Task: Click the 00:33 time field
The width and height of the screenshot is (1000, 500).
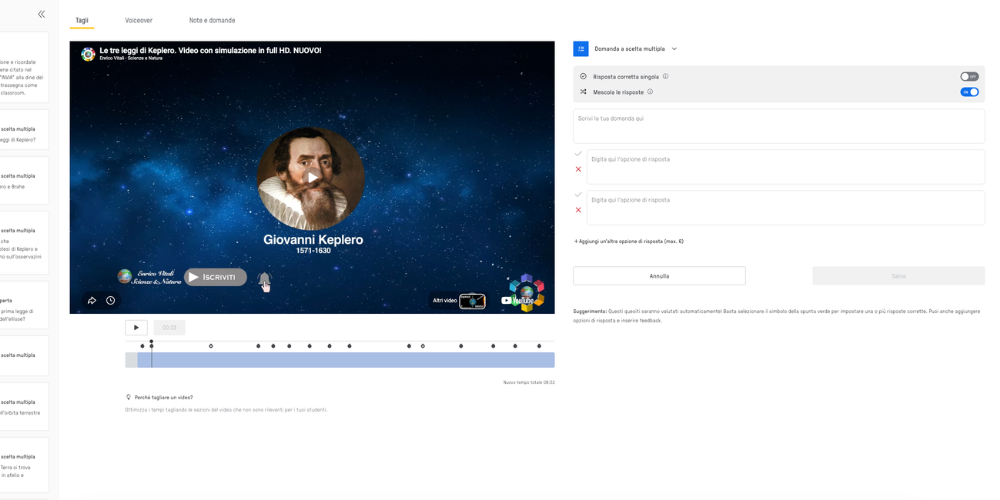Action: click(169, 328)
